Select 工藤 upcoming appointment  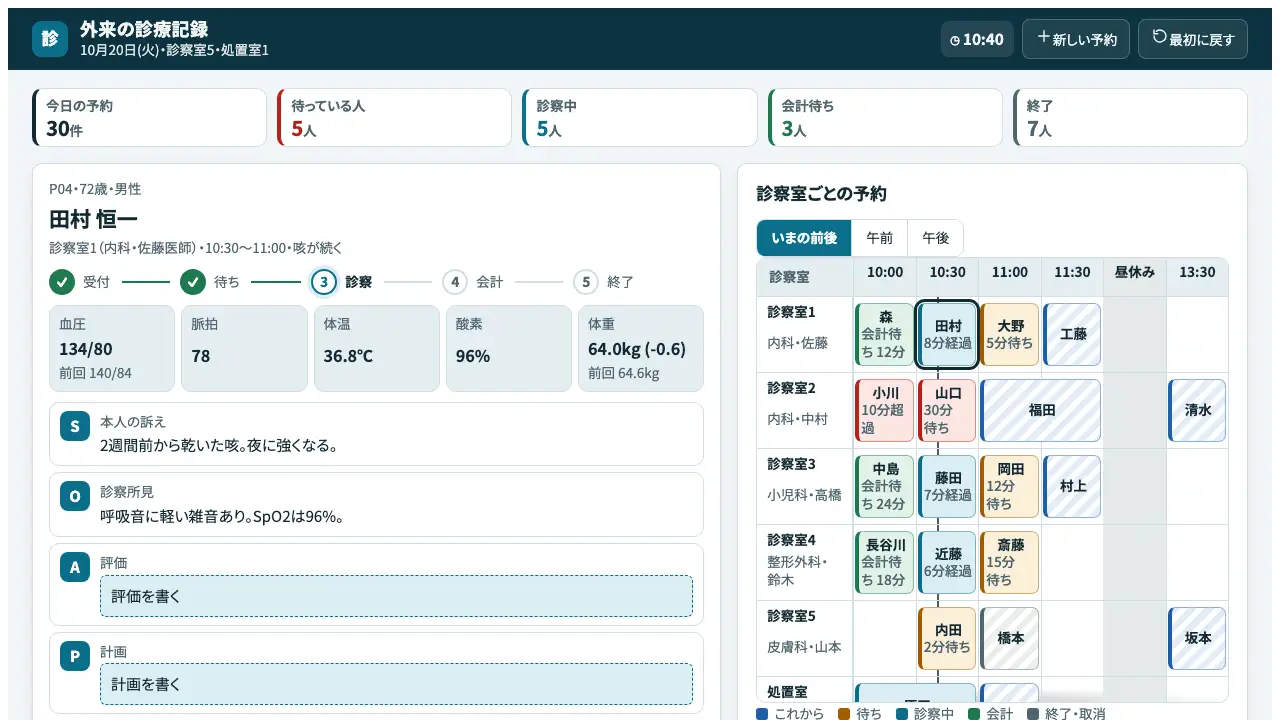tap(1072, 335)
